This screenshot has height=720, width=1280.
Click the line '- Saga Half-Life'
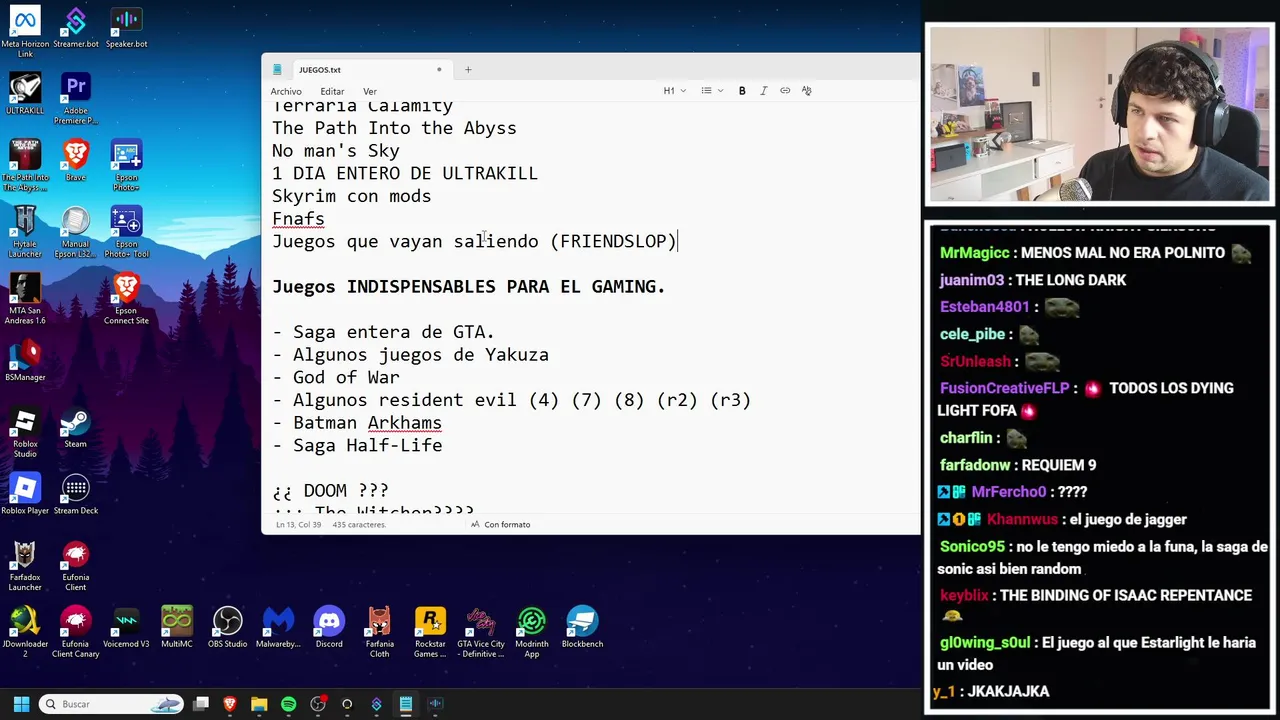(357, 446)
